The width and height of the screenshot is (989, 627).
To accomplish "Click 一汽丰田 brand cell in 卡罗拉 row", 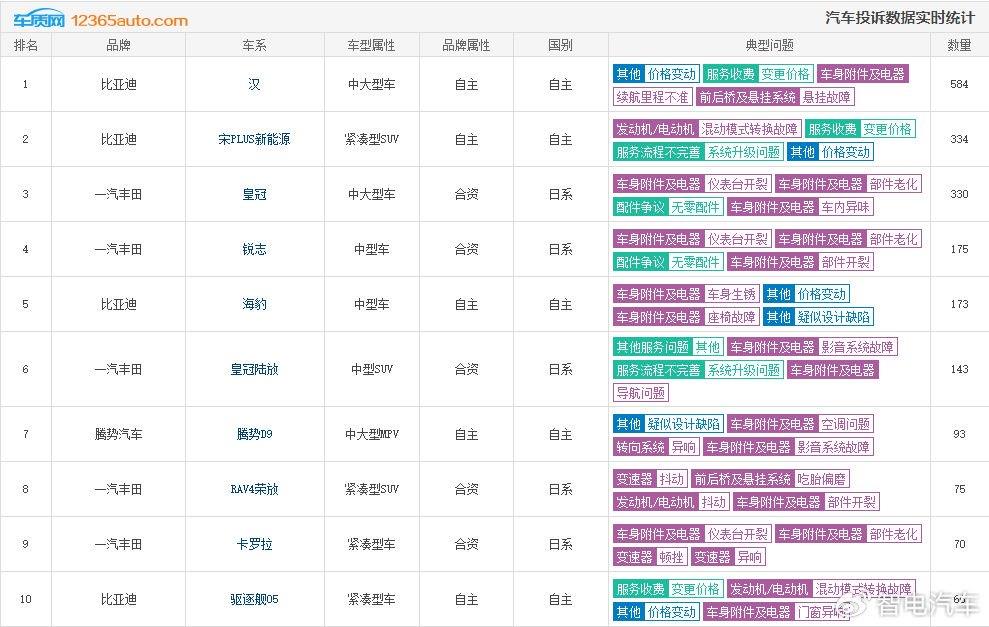I will click(119, 544).
